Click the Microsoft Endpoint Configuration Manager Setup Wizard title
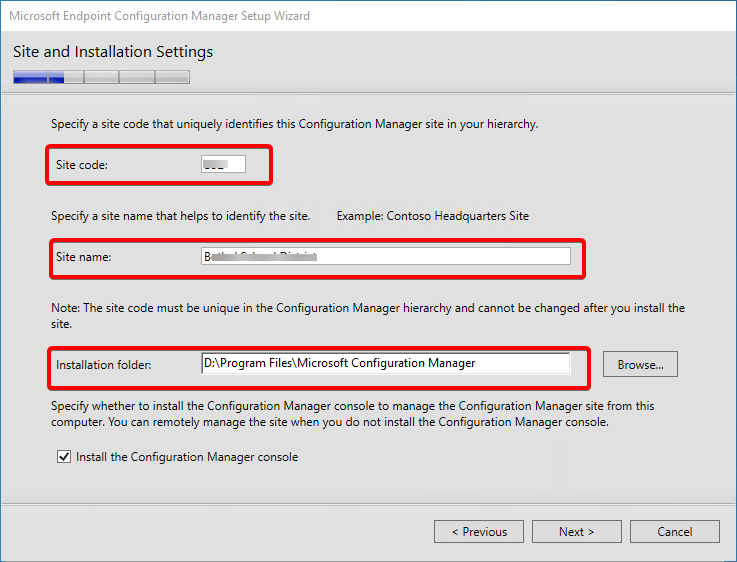 (x=159, y=16)
